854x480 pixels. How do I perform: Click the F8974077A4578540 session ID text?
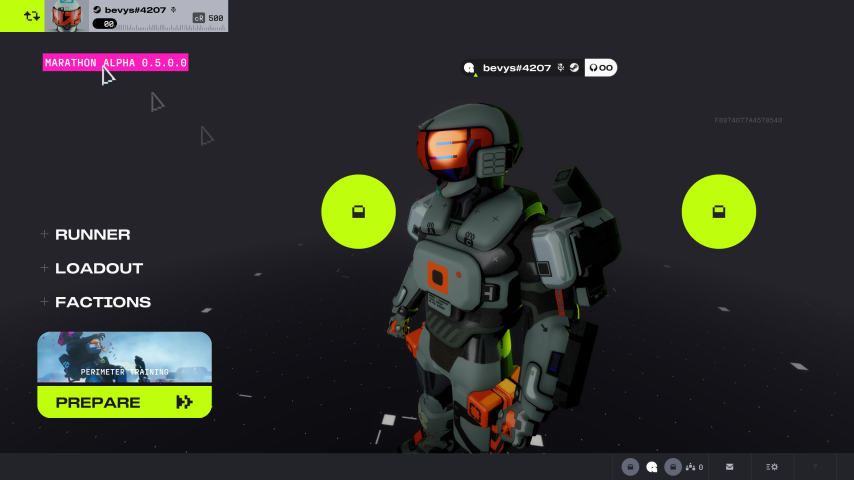[748, 120]
